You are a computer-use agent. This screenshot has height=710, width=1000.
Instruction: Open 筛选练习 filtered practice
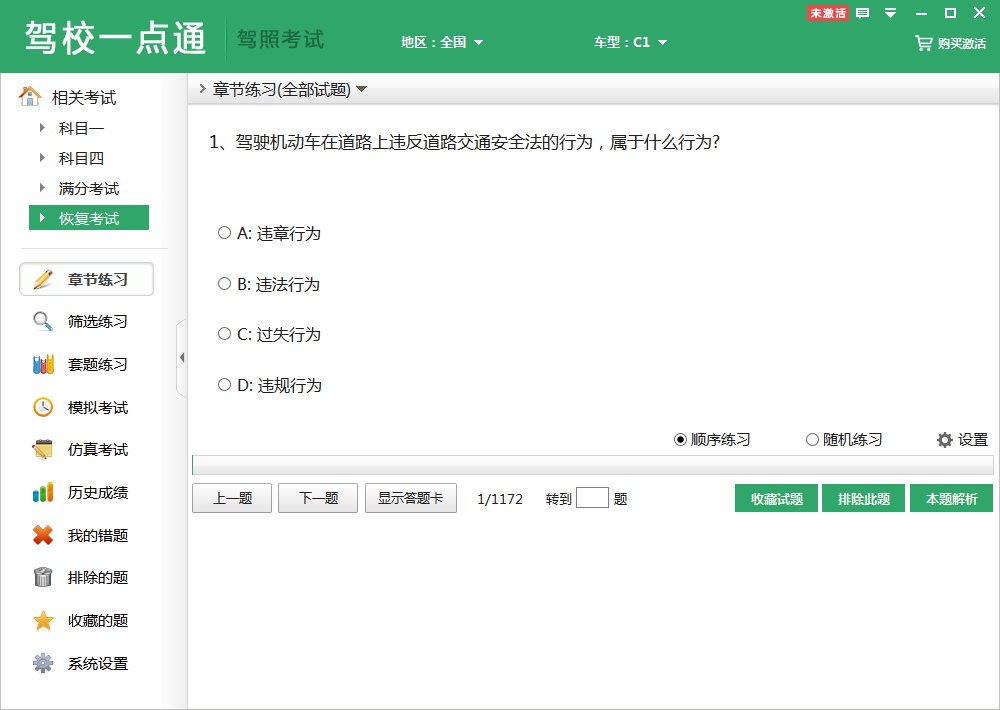[86, 321]
